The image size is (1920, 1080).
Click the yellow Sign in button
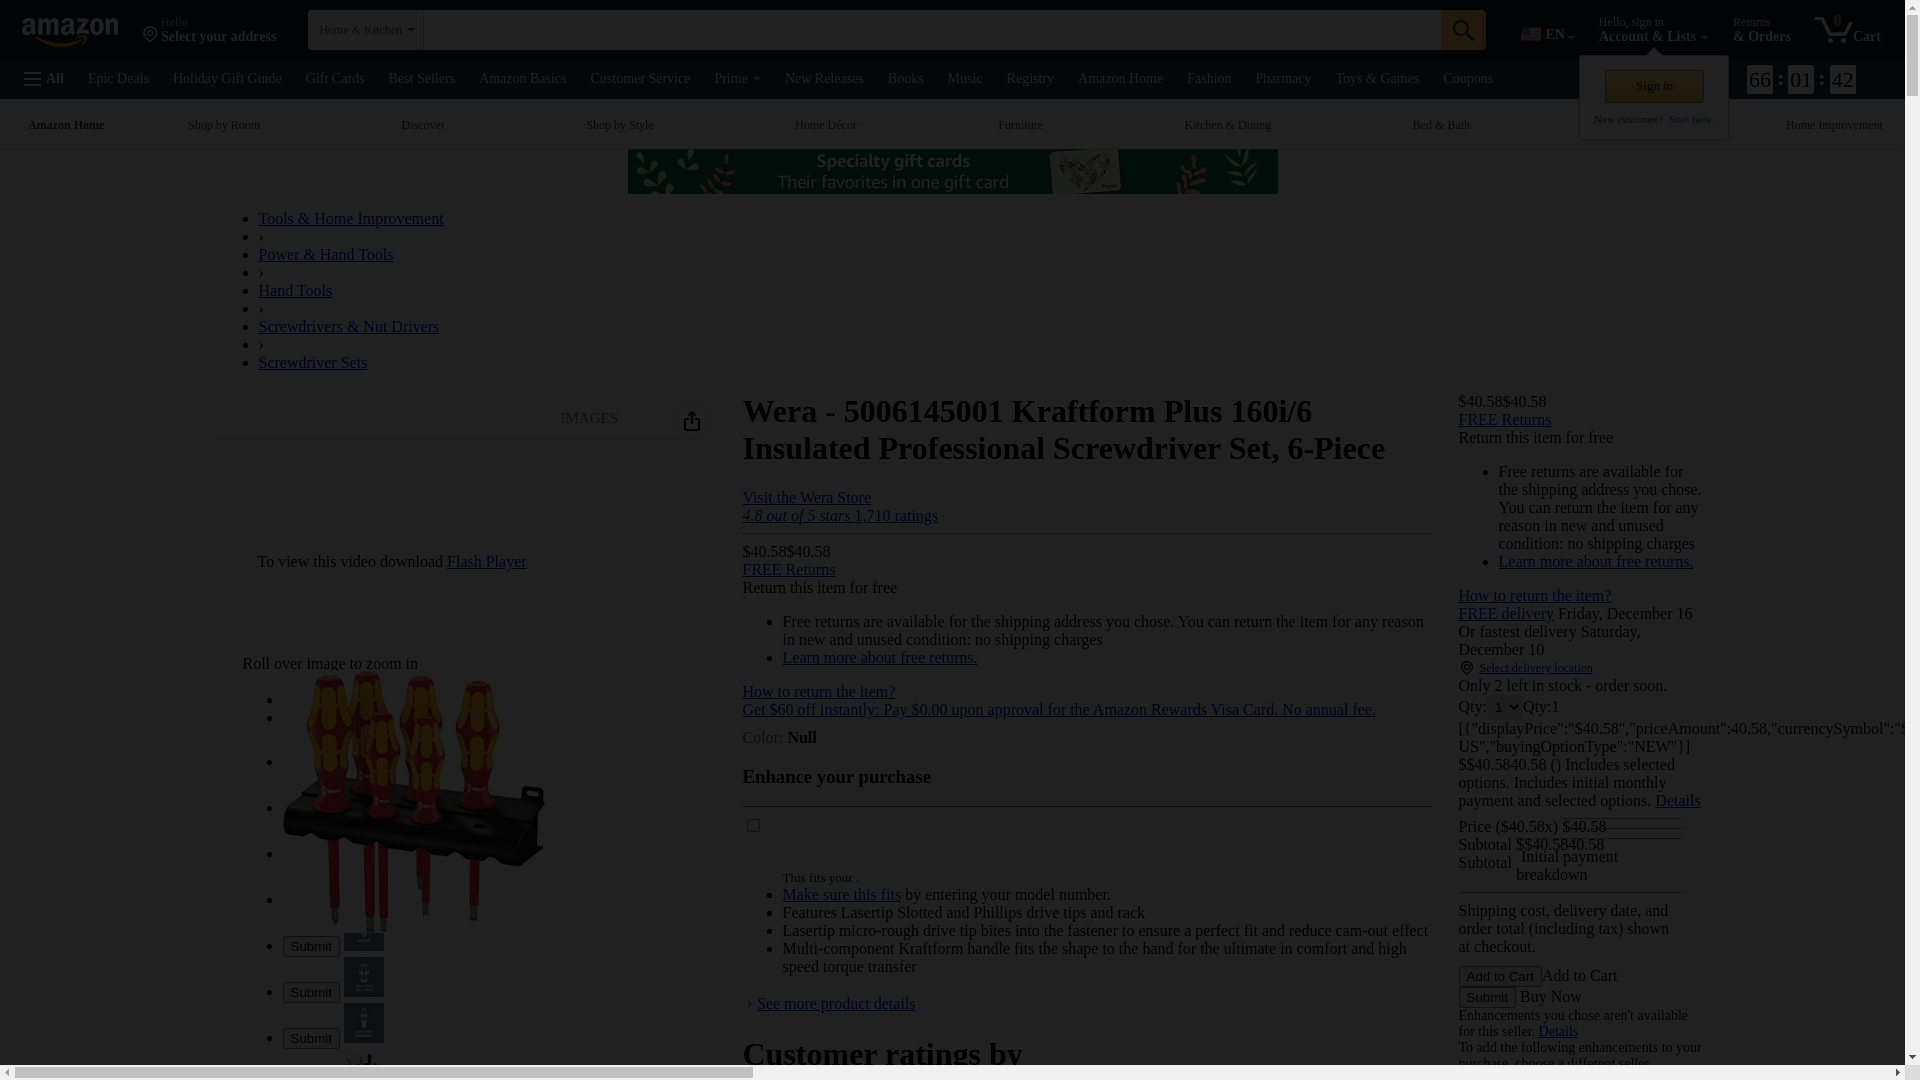pos(1654,87)
